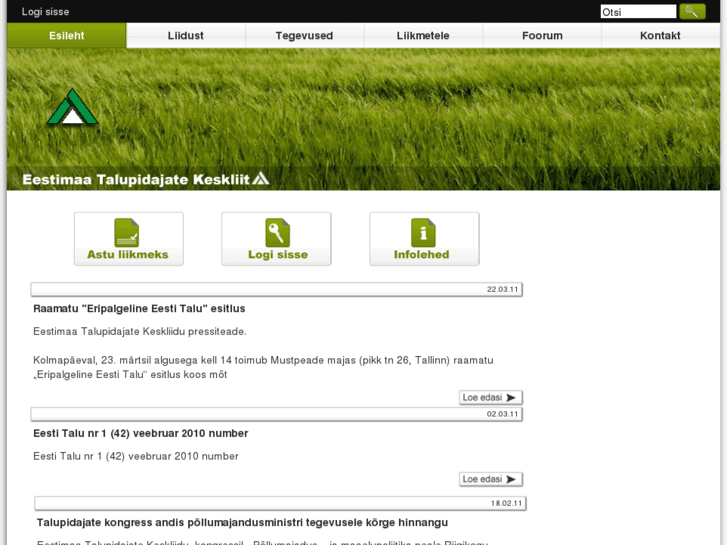Click Logi sisse link in top bar
727x545 pixels.
click(45, 12)
